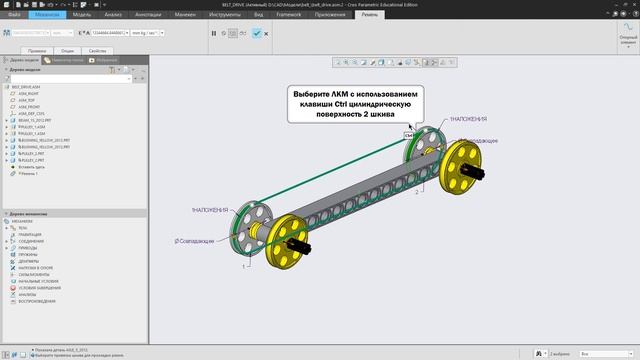This screenshot has height=360, width=640.
Task: Expand the СОЕДИНЕНИЯ node in mechanism tree
Action: tap(6, 241)
